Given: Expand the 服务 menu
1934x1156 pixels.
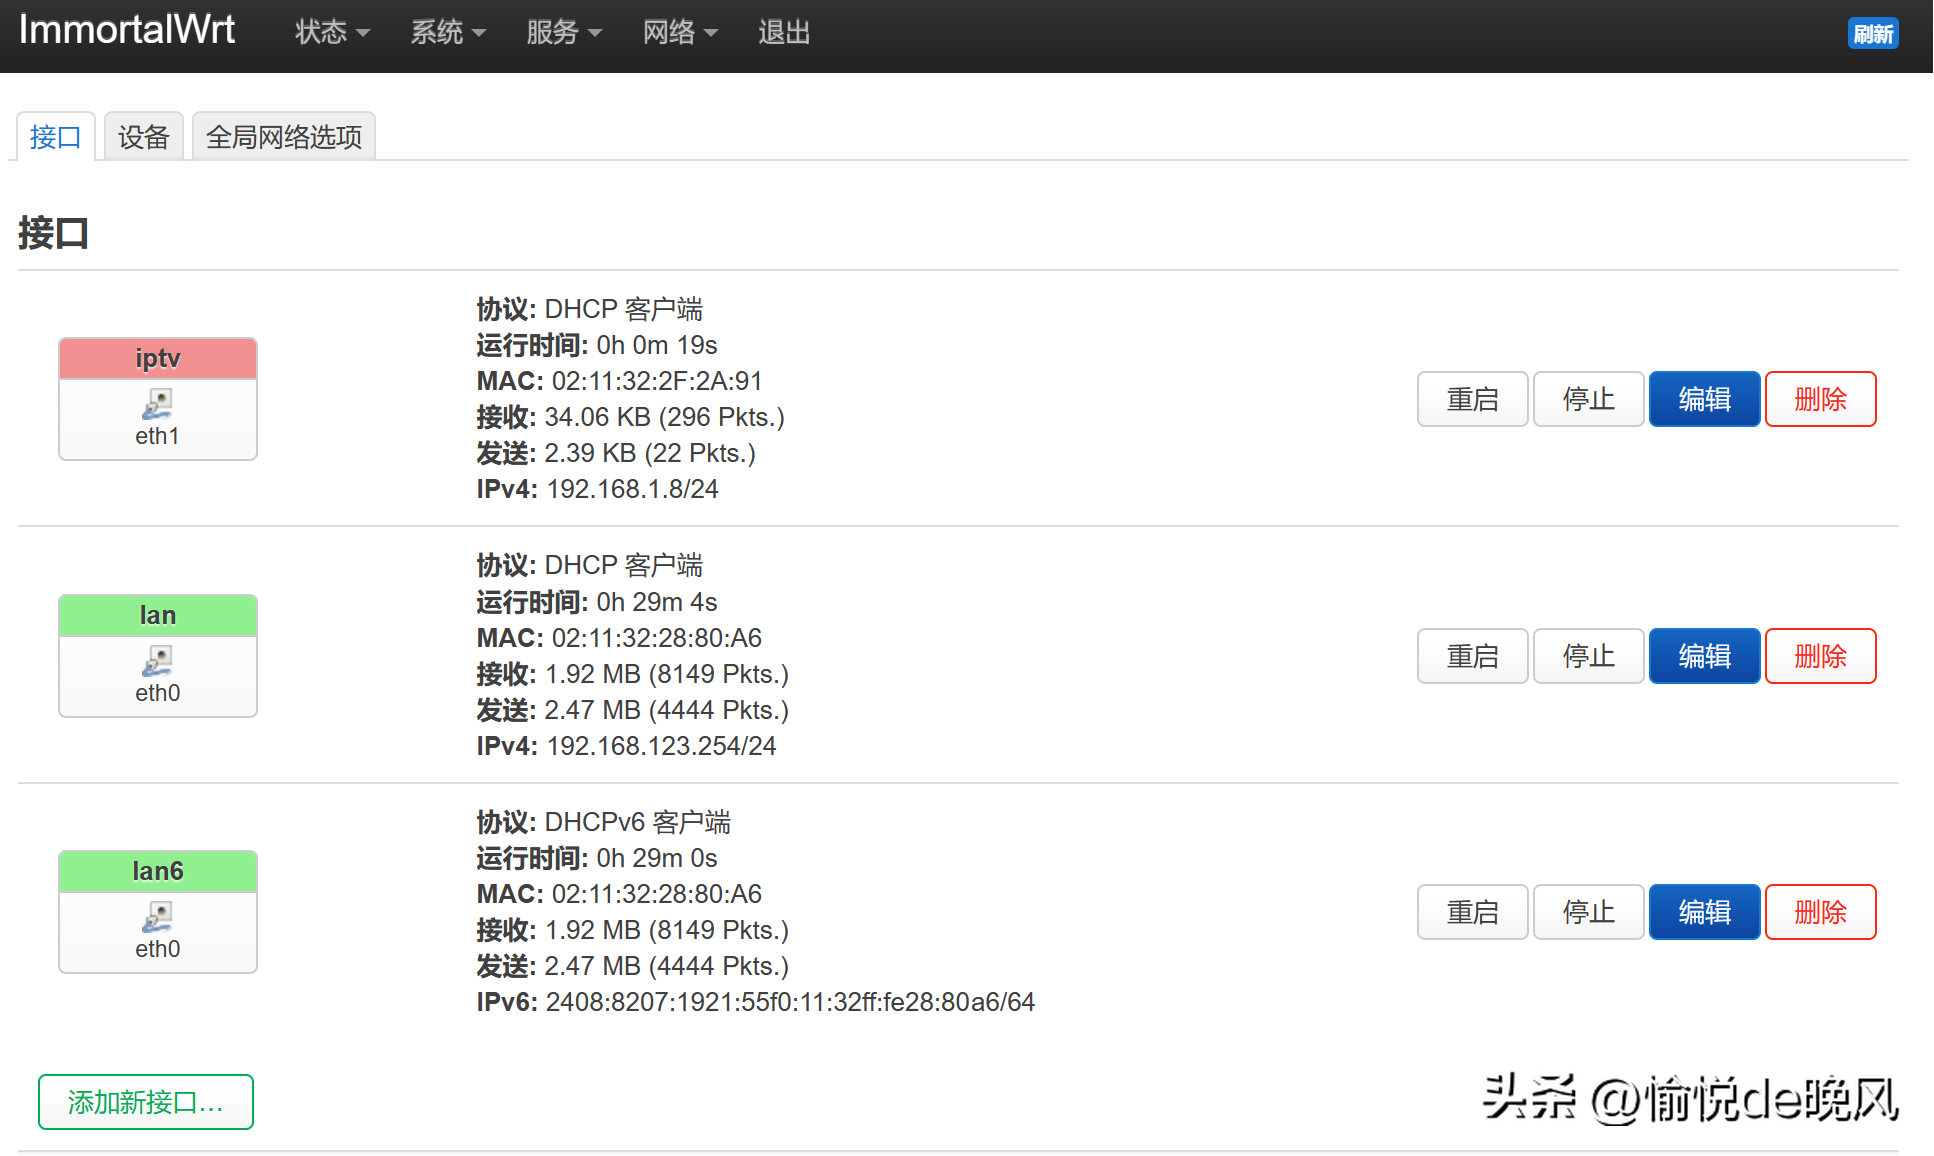Looking at the screenshot, I should click(x=564, y=32).
